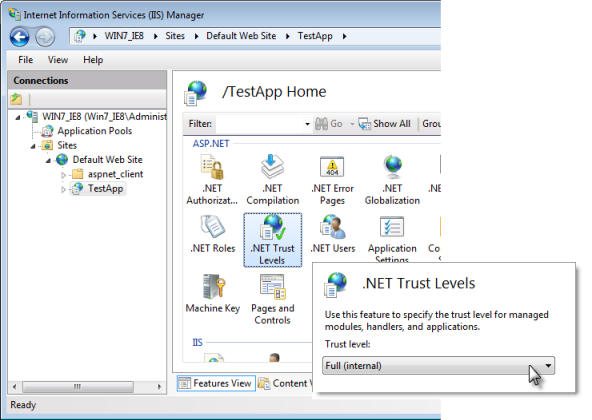This screenshot has width=592, height=420.
Task: Switch to the Features View tab
Action: (216, 383)
